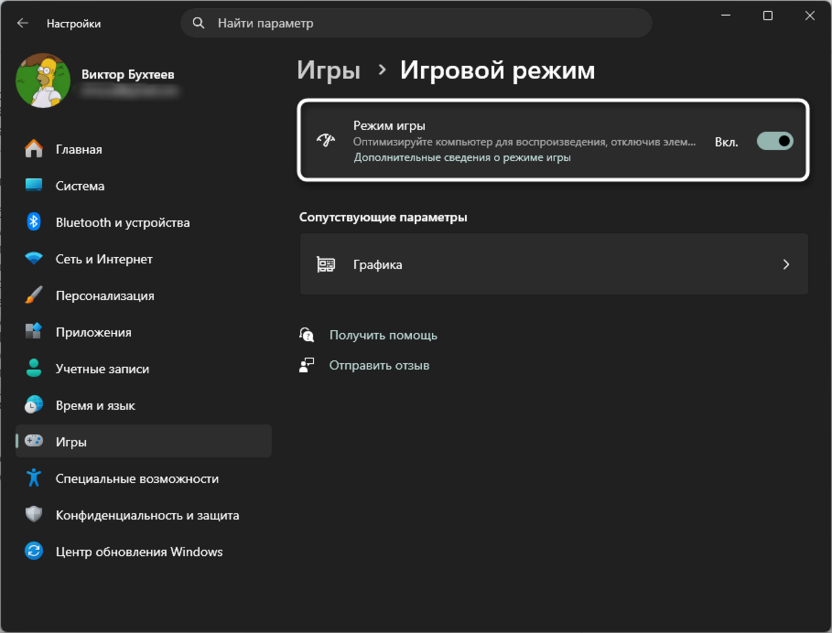
Task: Click the Время и язык clock icon
Action: [34, 405]
